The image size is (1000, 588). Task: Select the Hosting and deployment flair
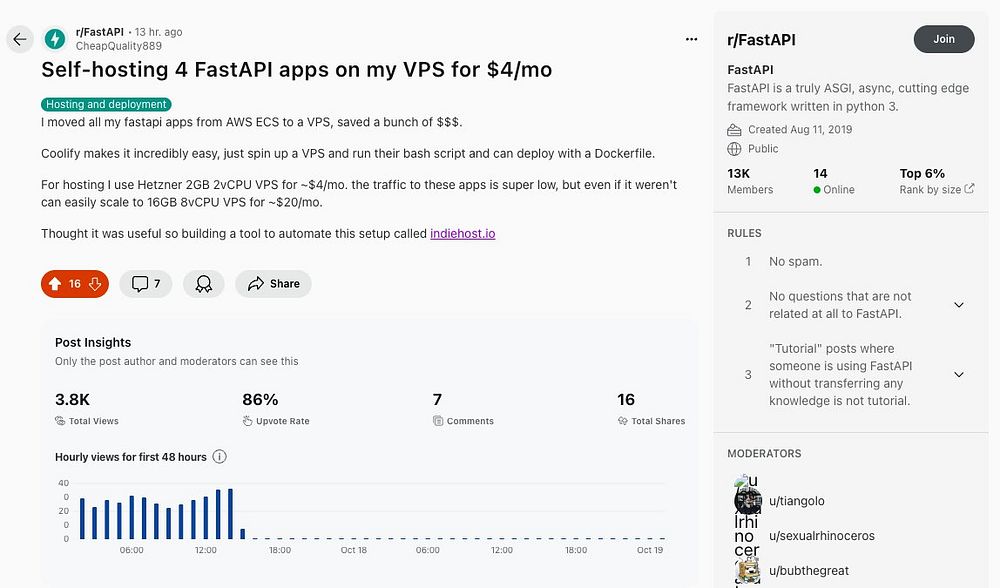(x=107, y=104)
